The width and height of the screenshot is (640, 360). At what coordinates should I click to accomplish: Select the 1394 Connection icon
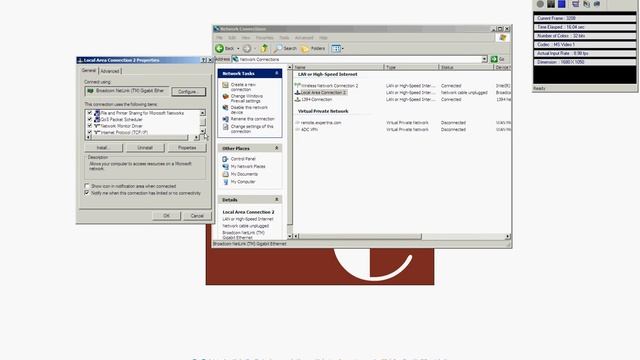point(298,99)
